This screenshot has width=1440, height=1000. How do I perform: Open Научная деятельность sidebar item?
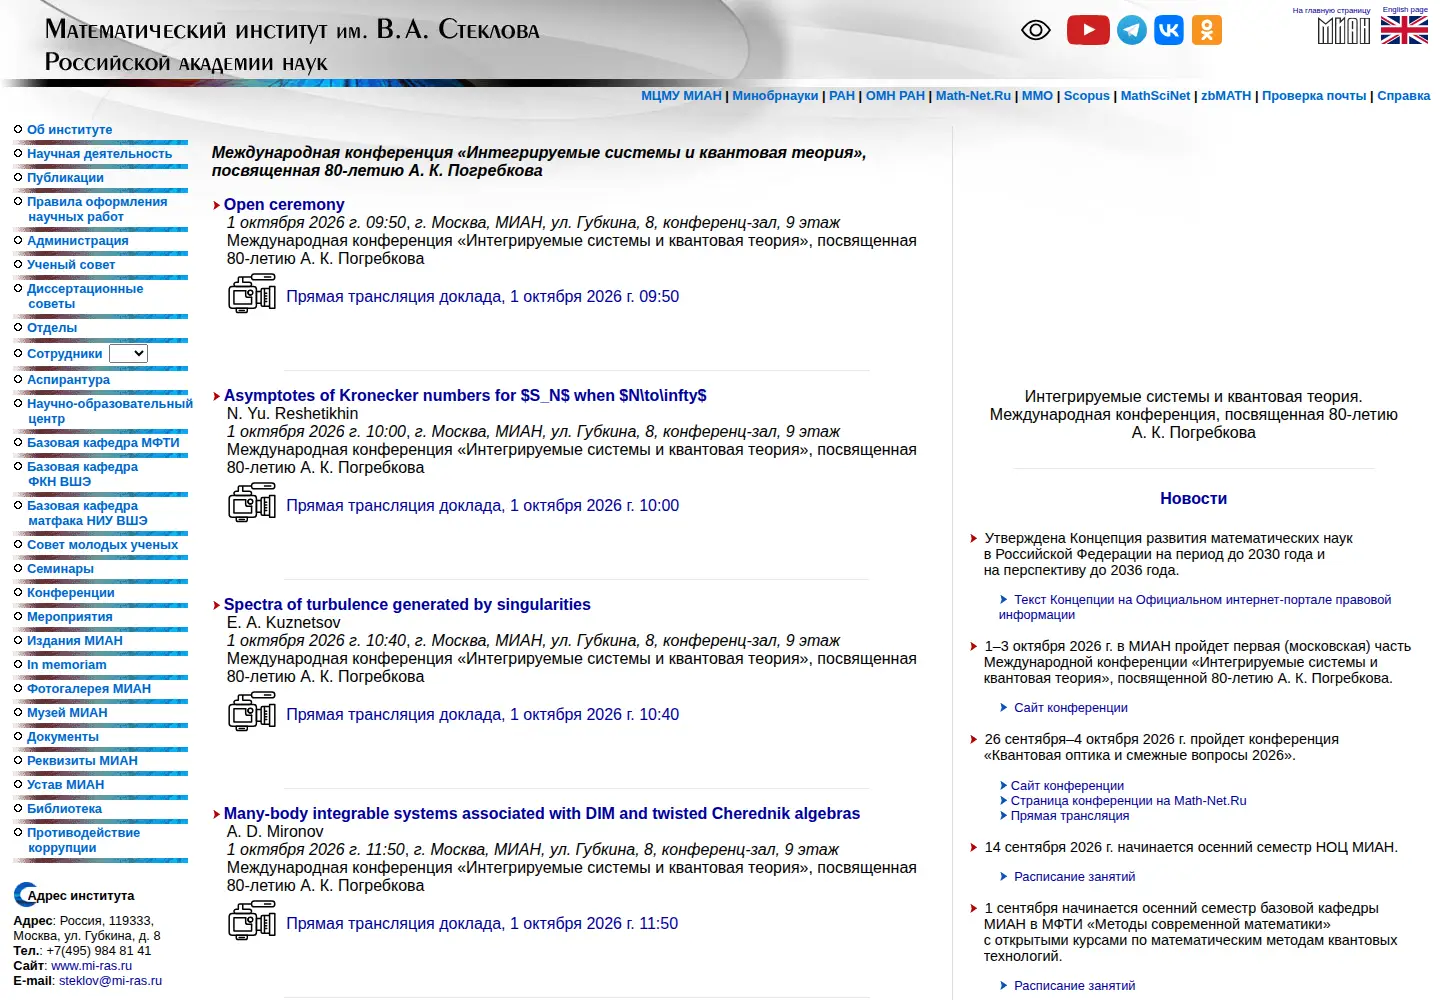(x=99, y=154)
